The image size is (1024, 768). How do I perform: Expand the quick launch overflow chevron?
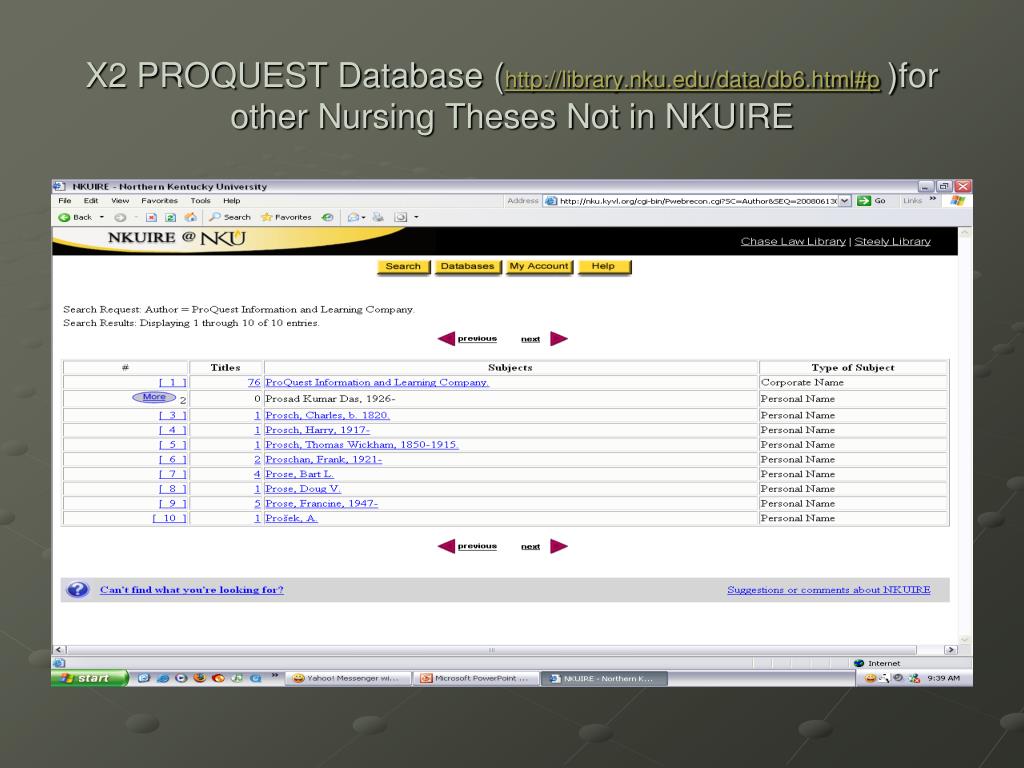(275, 675)
